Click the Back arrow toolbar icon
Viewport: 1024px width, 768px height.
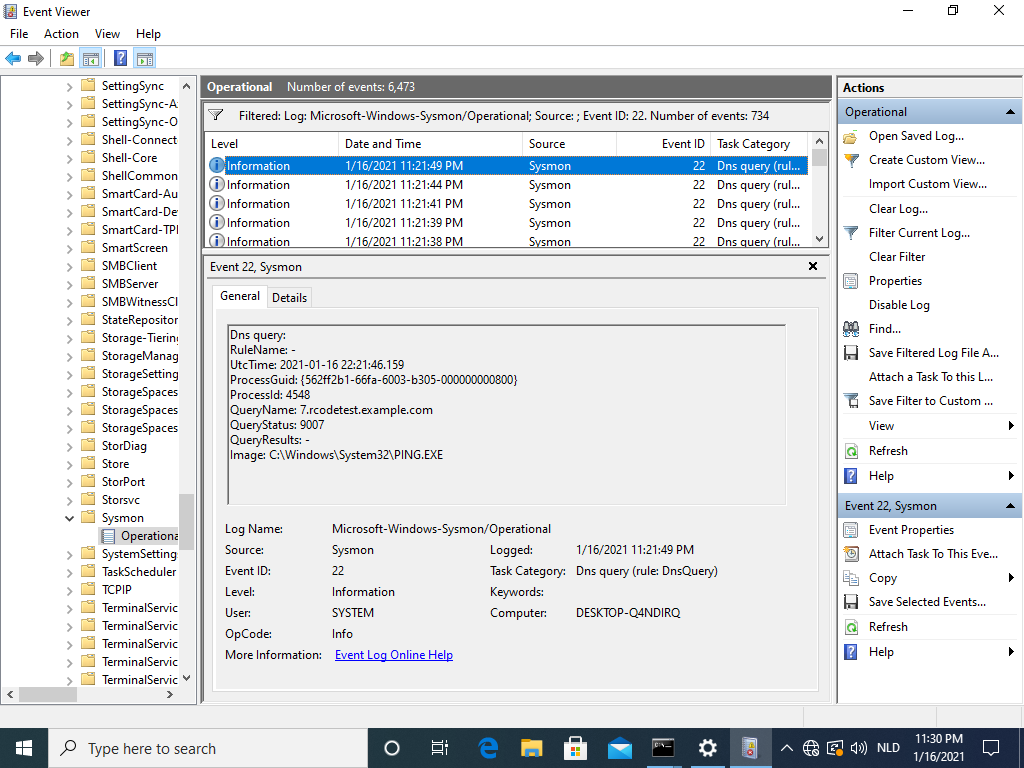(x=13, y=59)
